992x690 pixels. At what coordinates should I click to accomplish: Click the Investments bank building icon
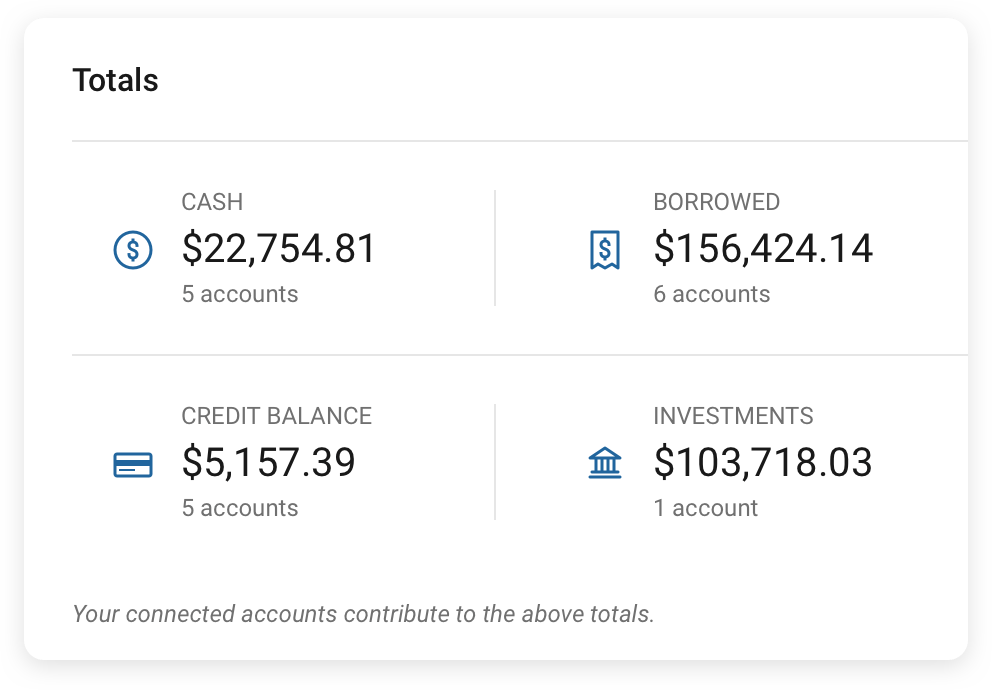(x=605, y=463)
